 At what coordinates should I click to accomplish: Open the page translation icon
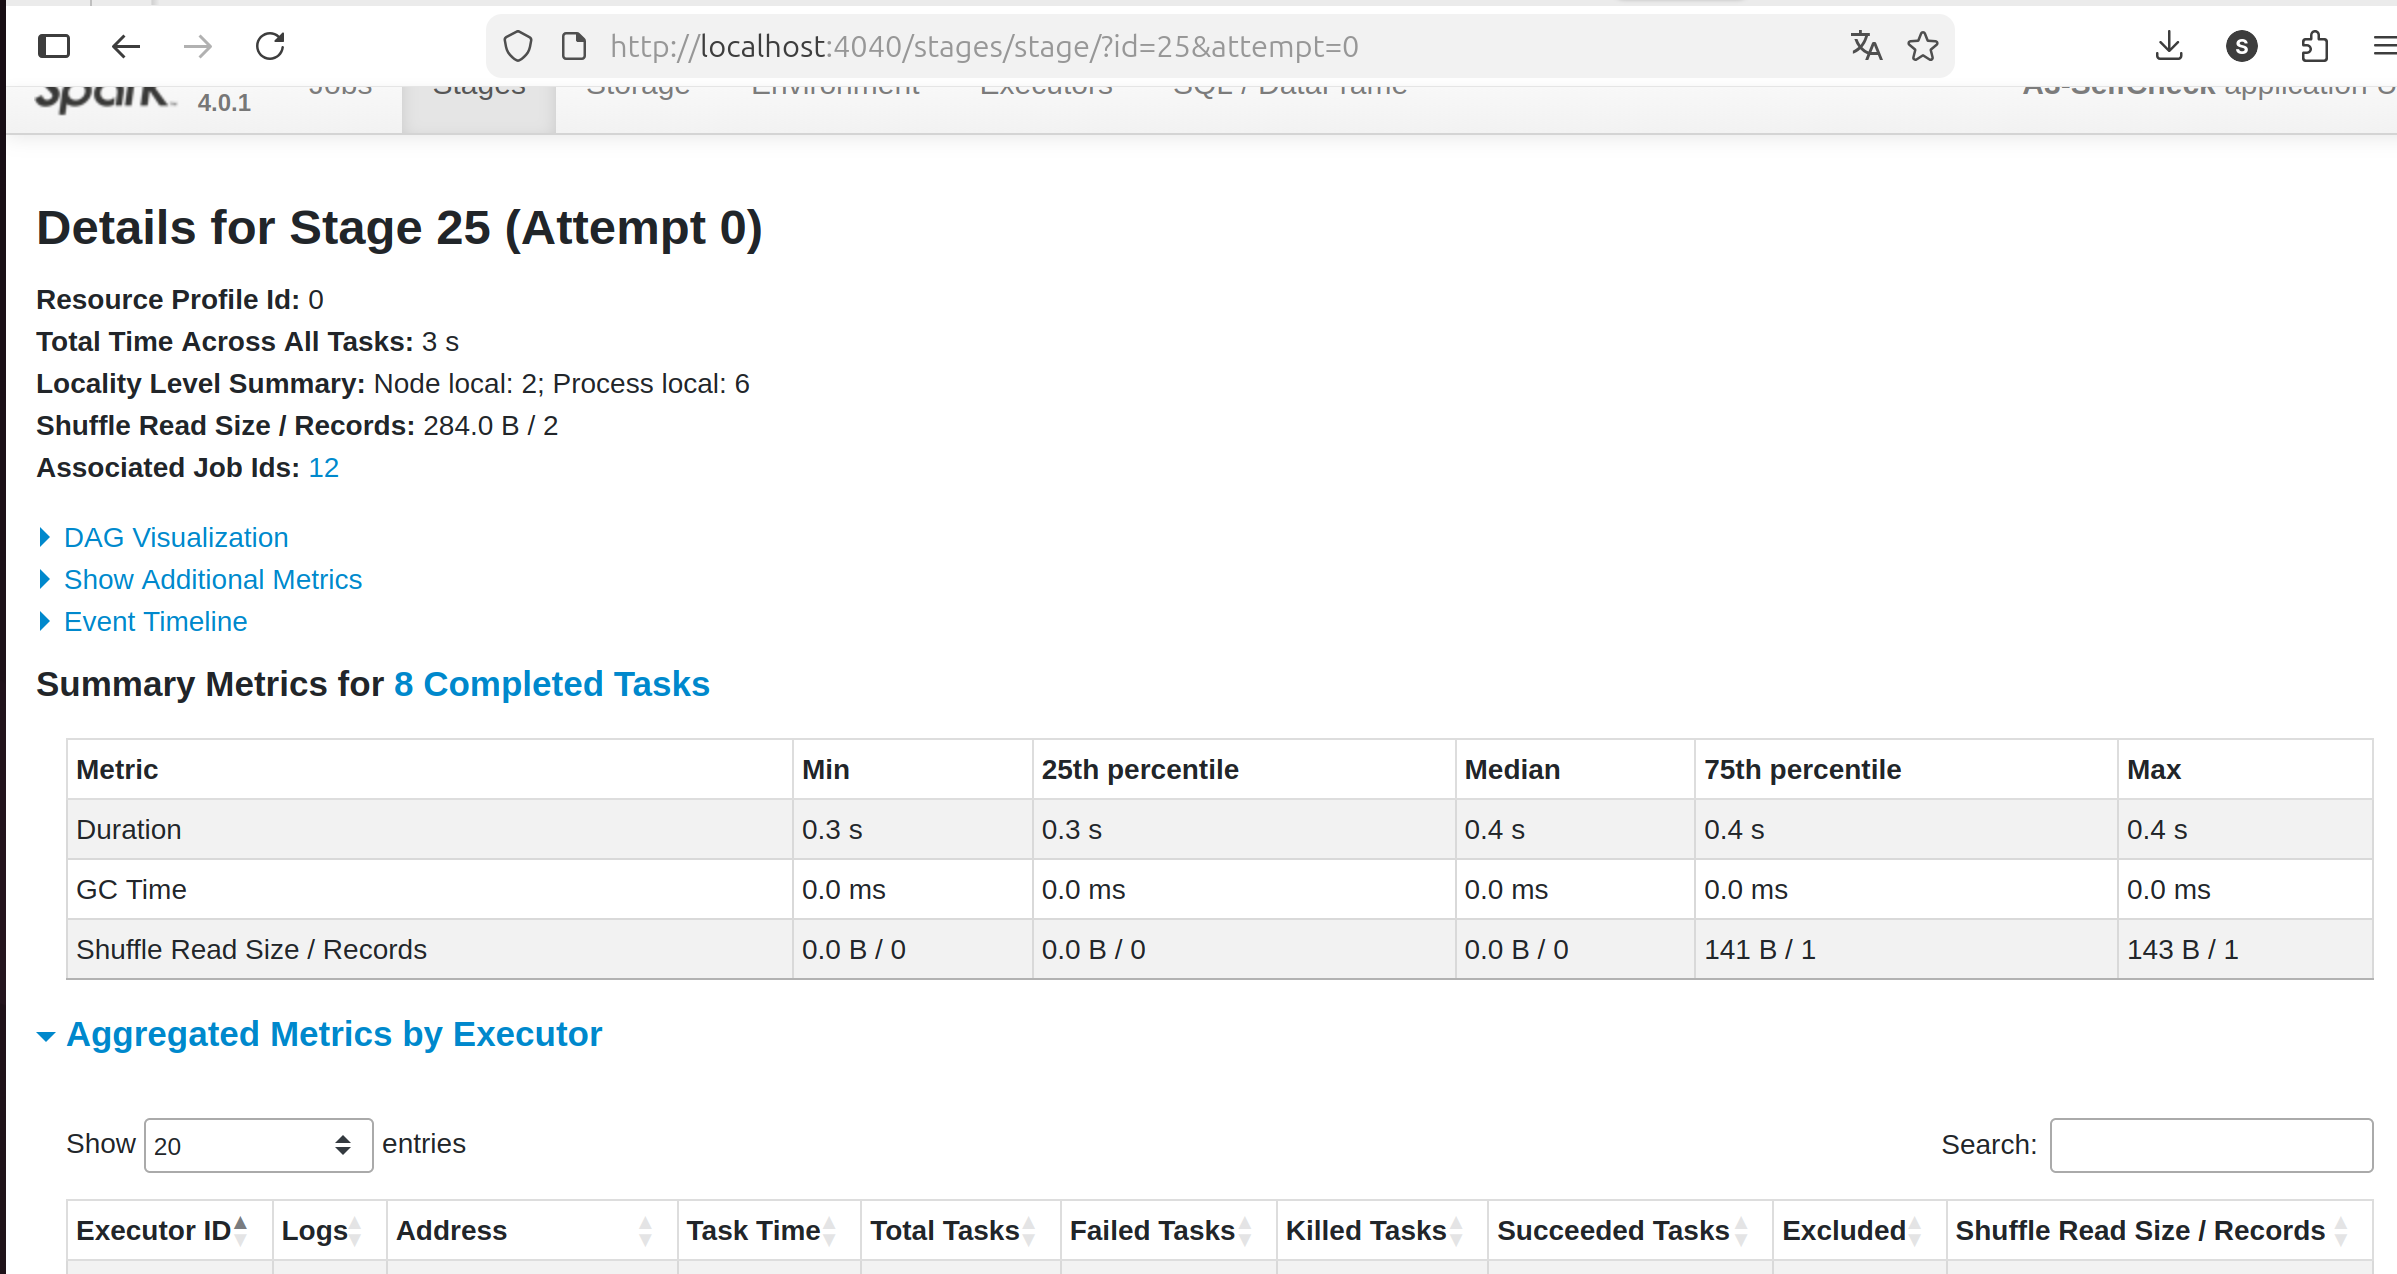pos(1864,46)
